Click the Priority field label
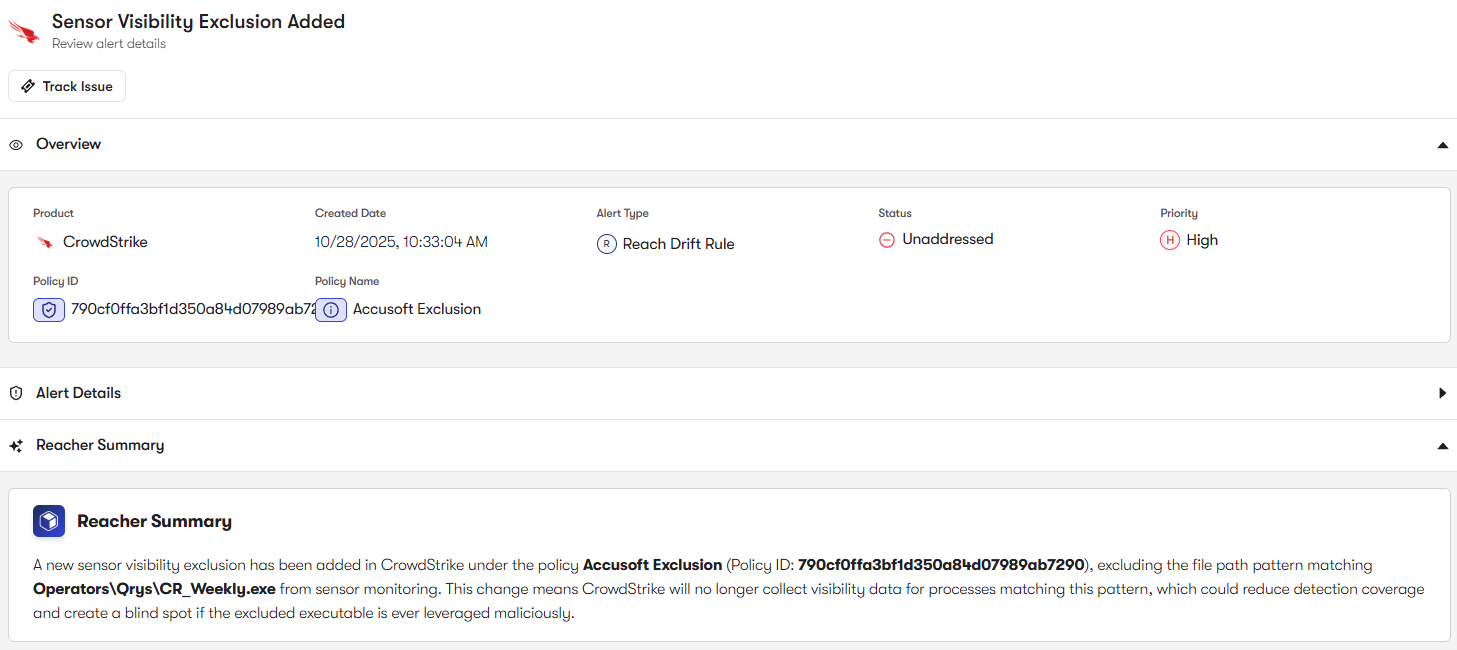 (x=1179, y=213)
